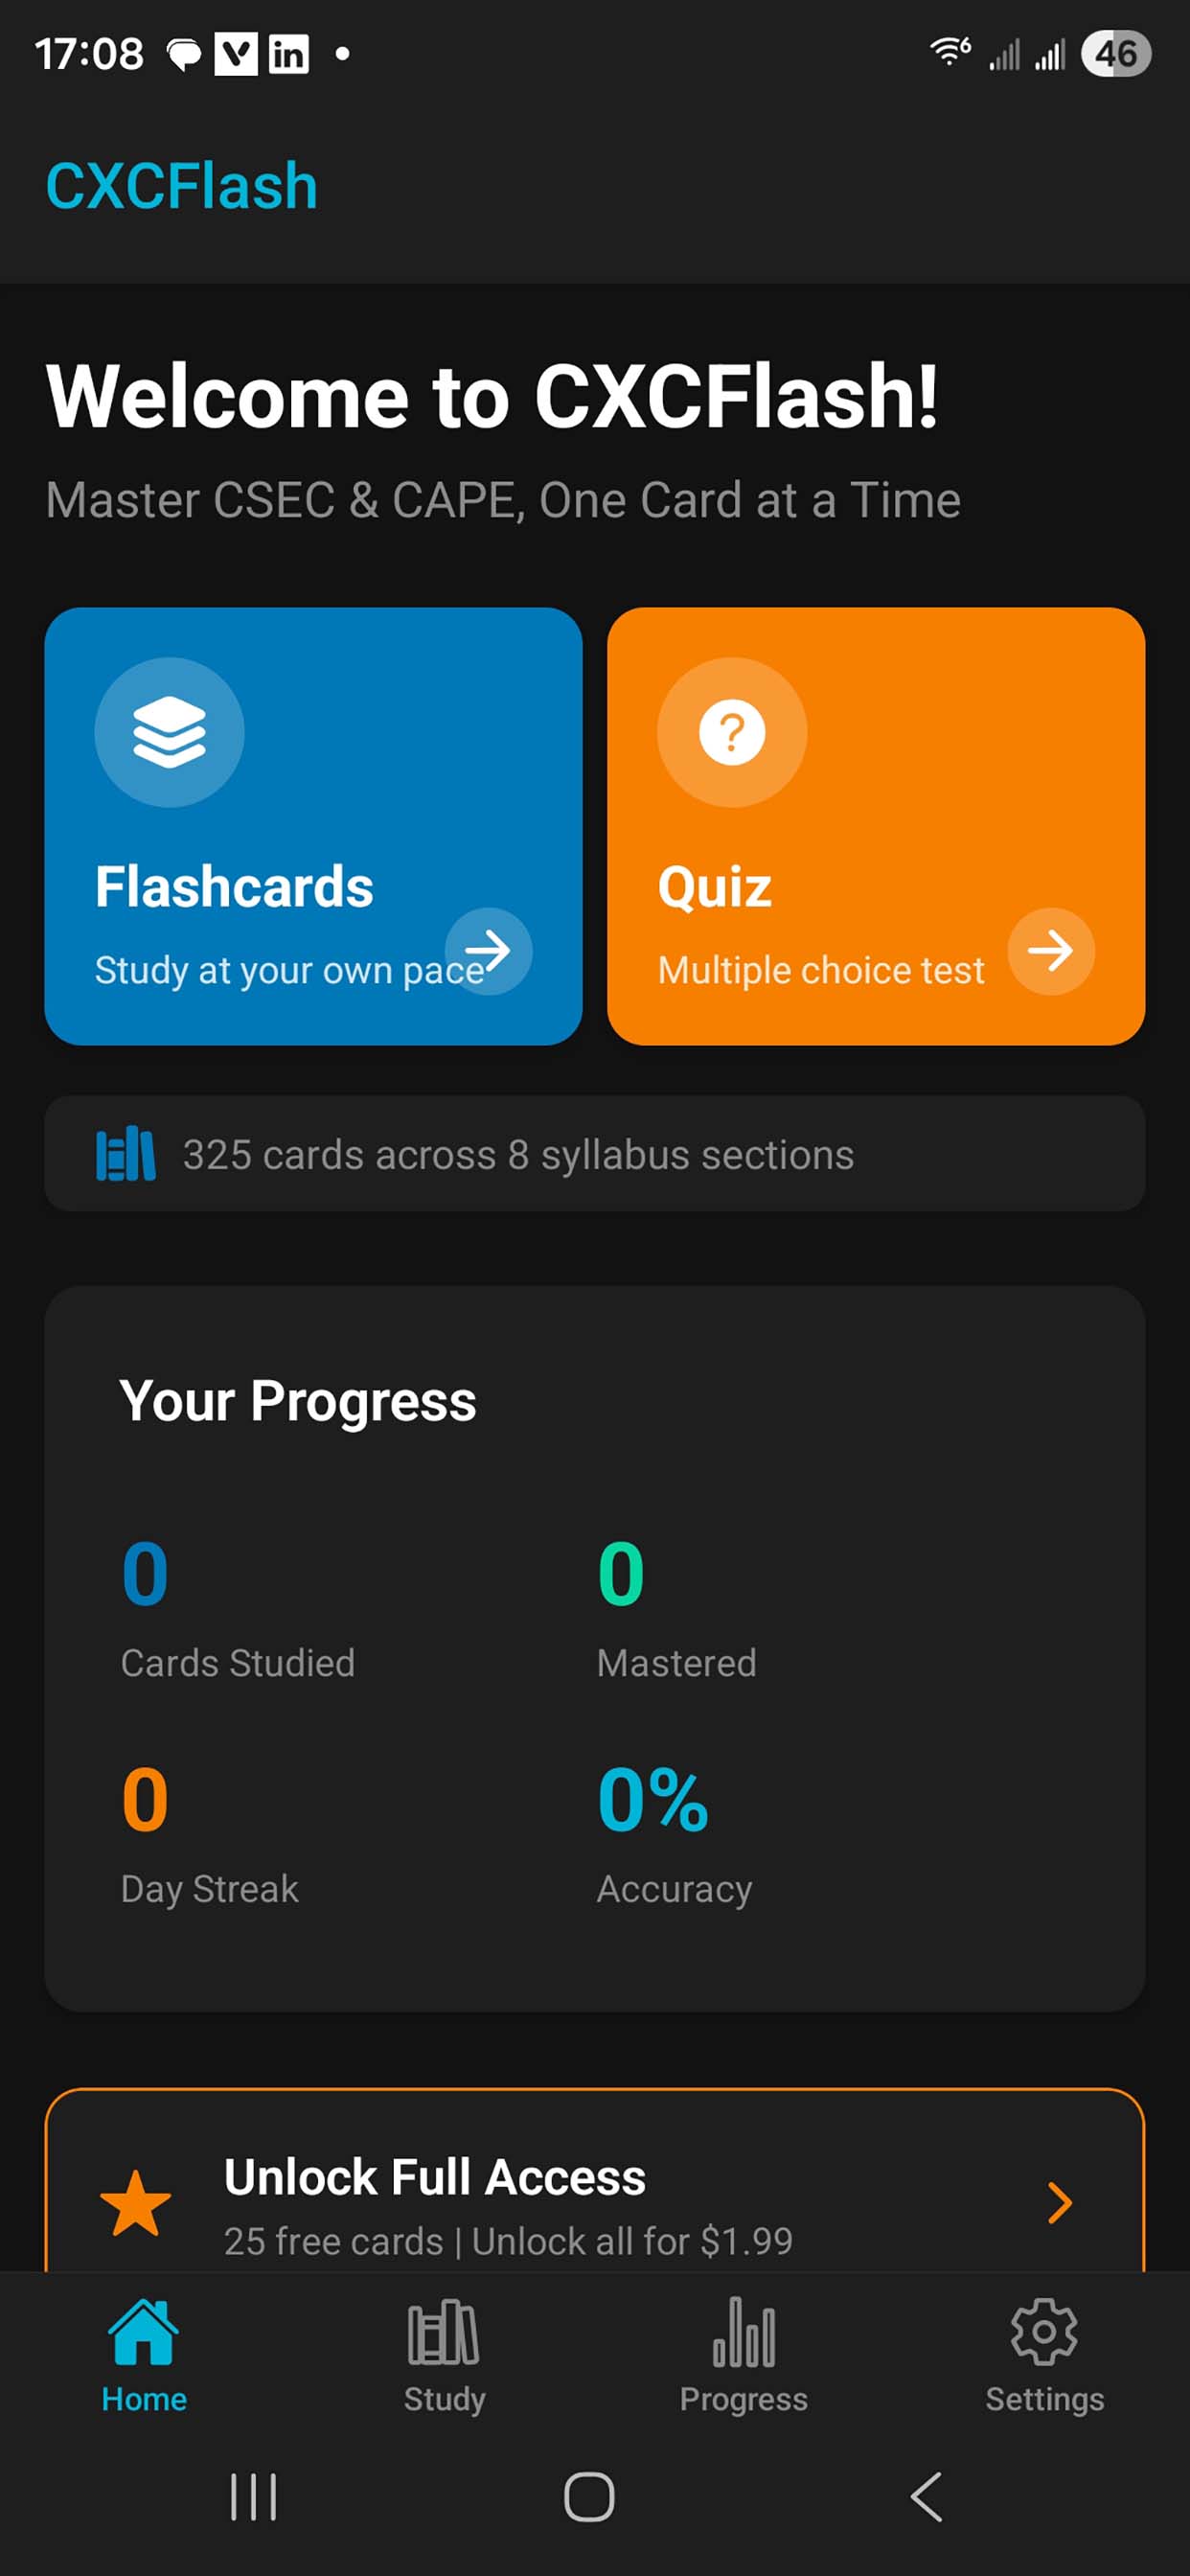
Task: Switch to the Study tab
Action: coord(444,2355)
